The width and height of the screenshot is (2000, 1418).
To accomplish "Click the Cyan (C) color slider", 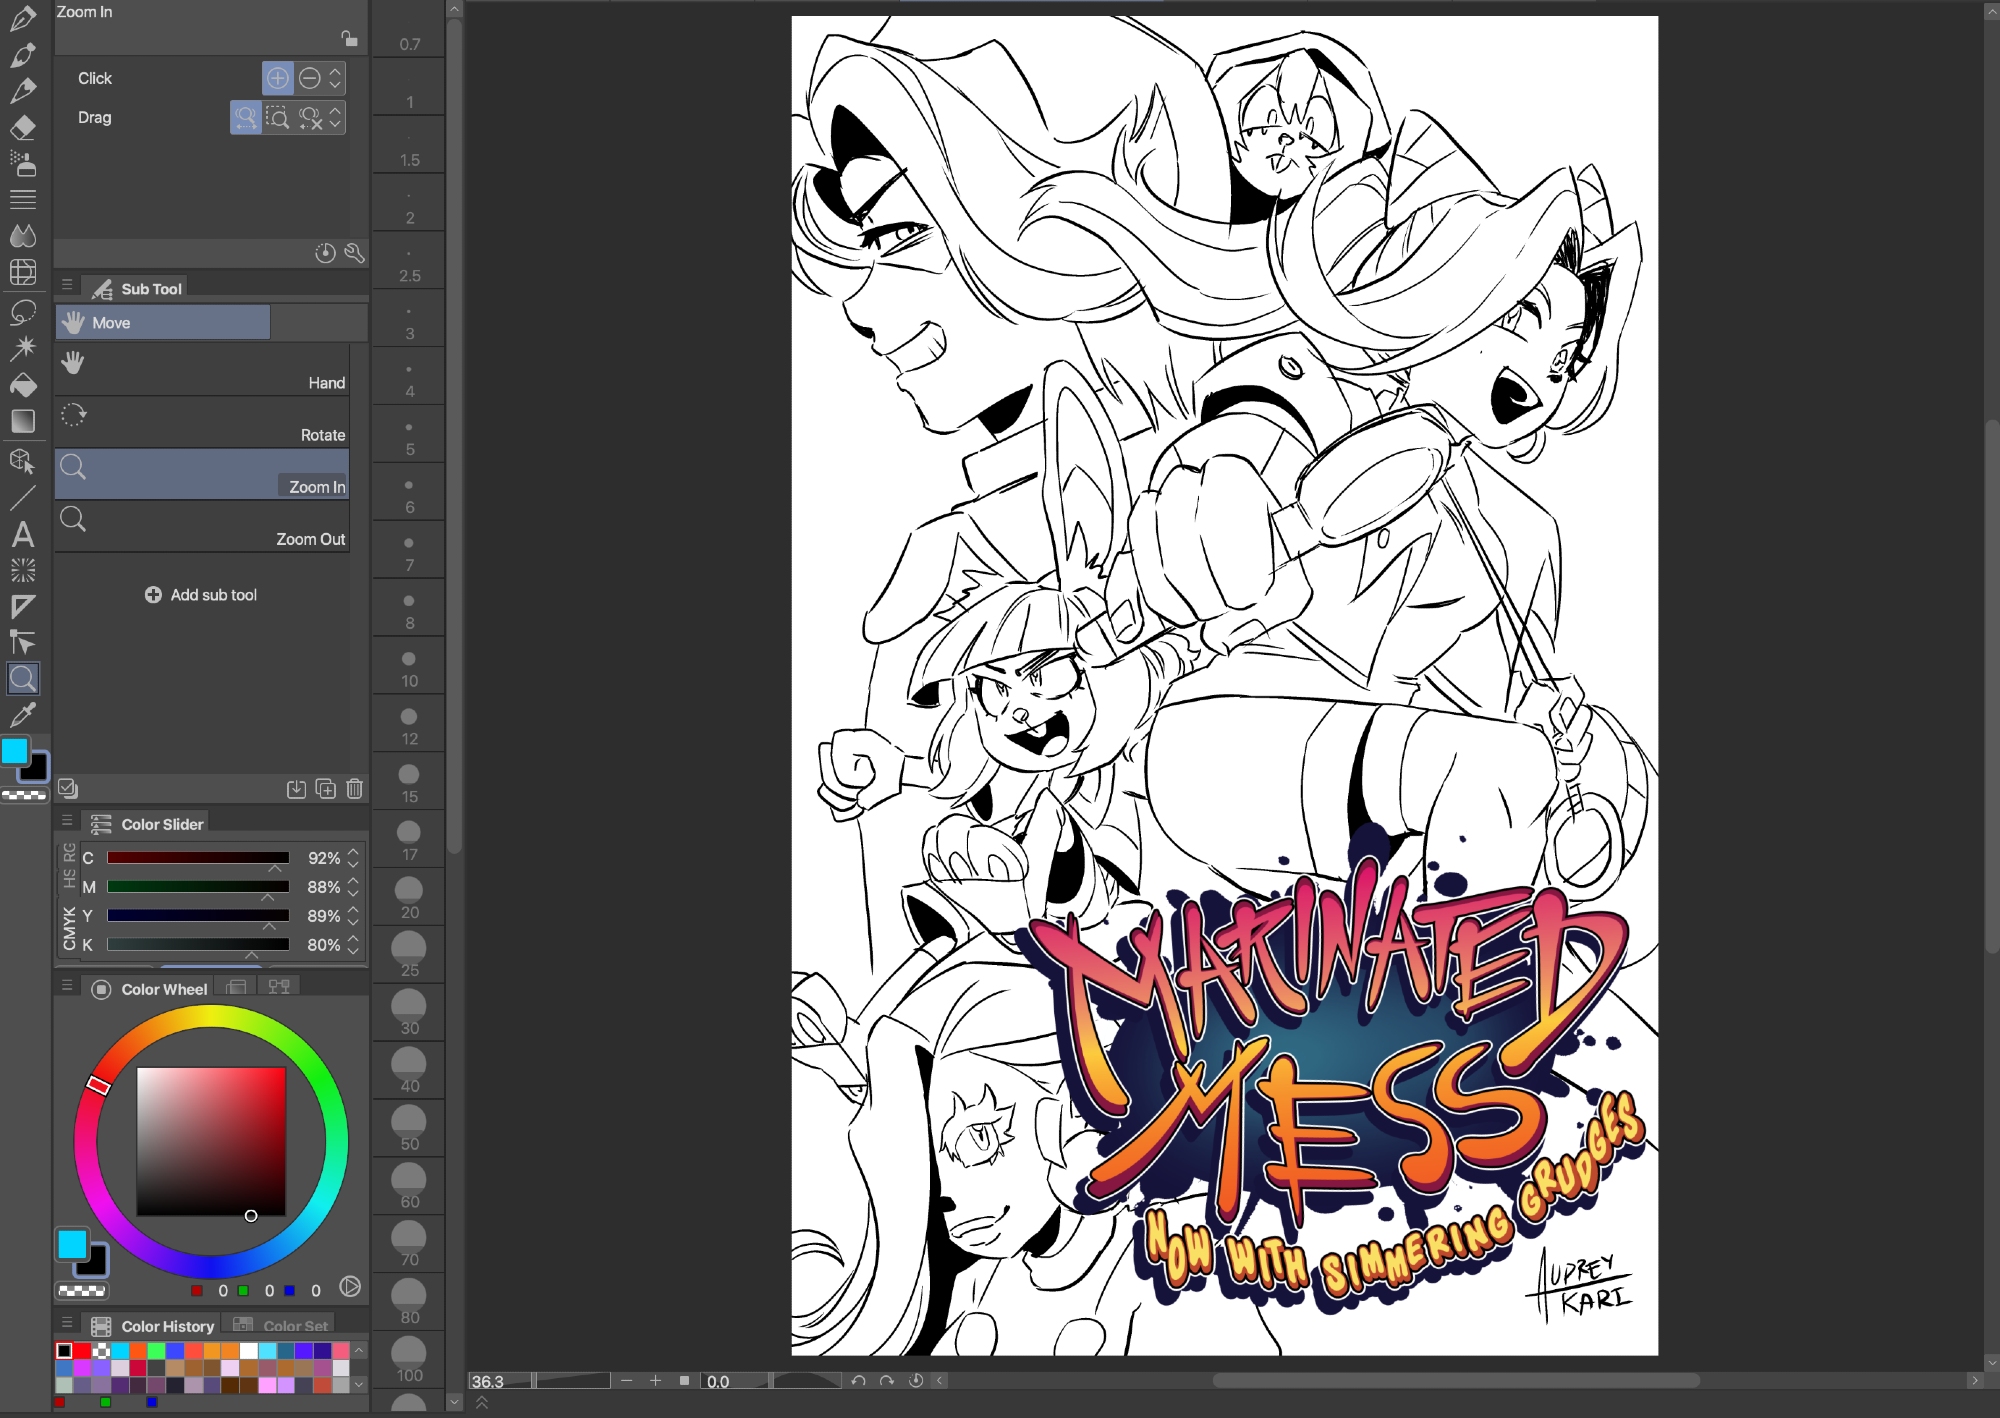I will click(x=198, y=858).
